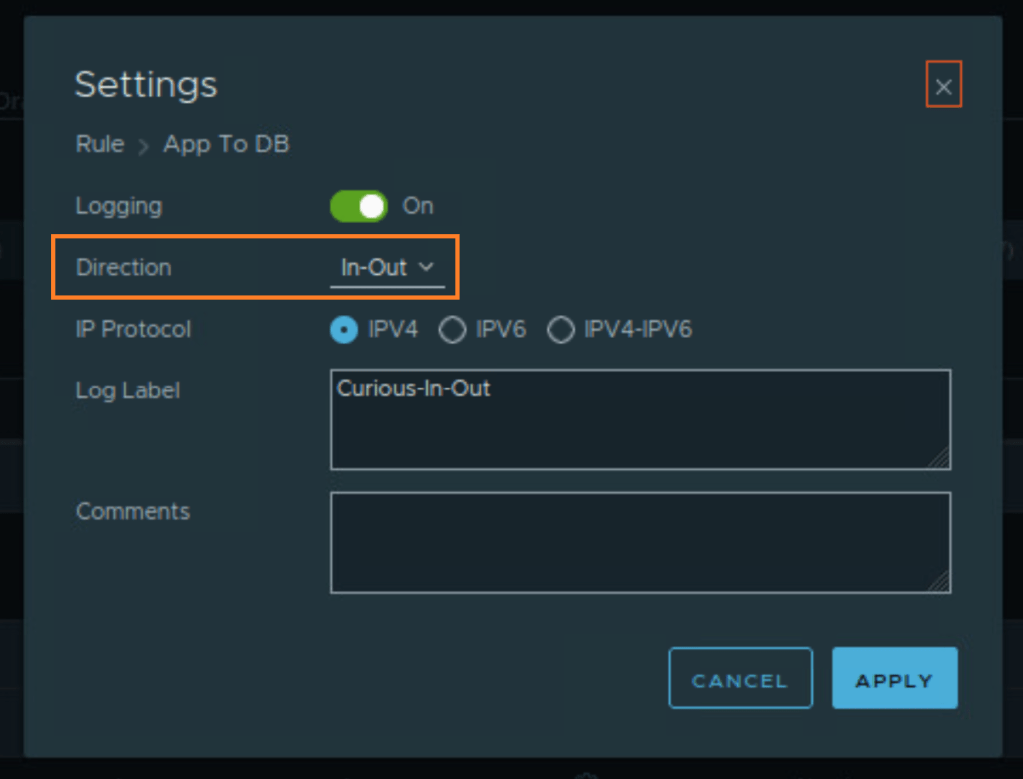The width and height of the screenshot is (1023, 779).
Task: Click the chevron arrow next to In-Out
Action: tap(426, 267)
